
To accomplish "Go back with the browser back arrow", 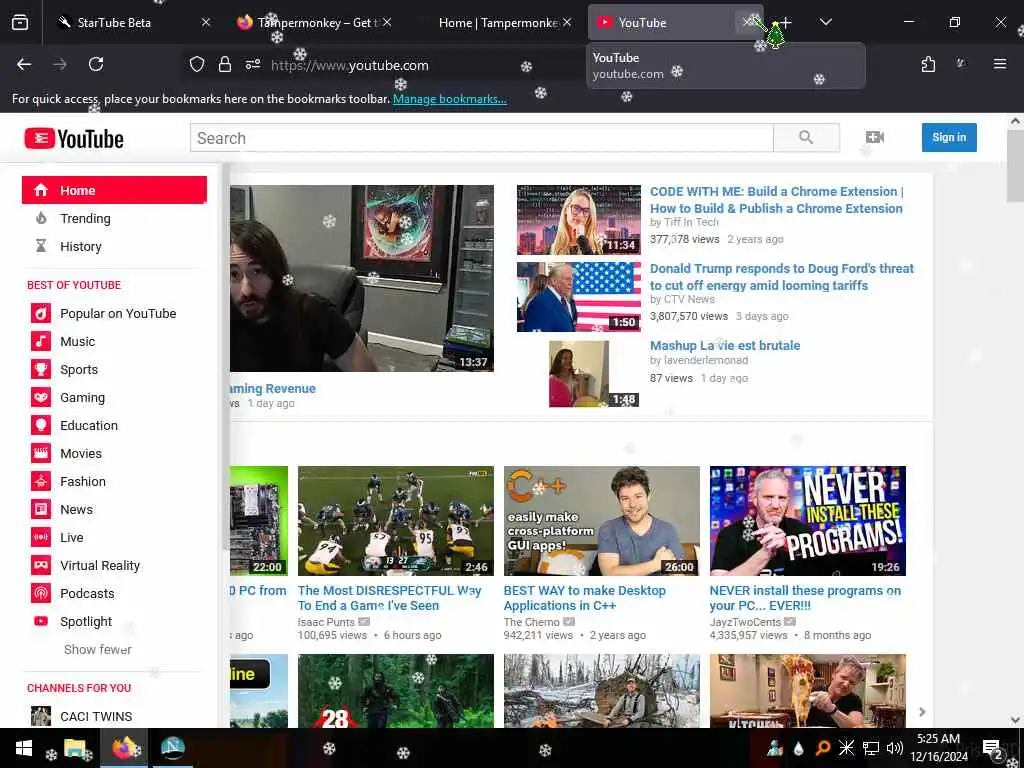I will (x=24, y=64).
